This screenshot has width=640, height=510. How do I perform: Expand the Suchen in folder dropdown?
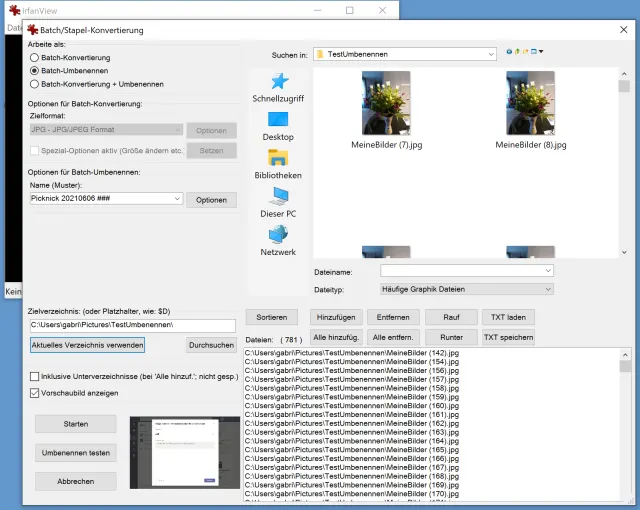tap(489, 54)
